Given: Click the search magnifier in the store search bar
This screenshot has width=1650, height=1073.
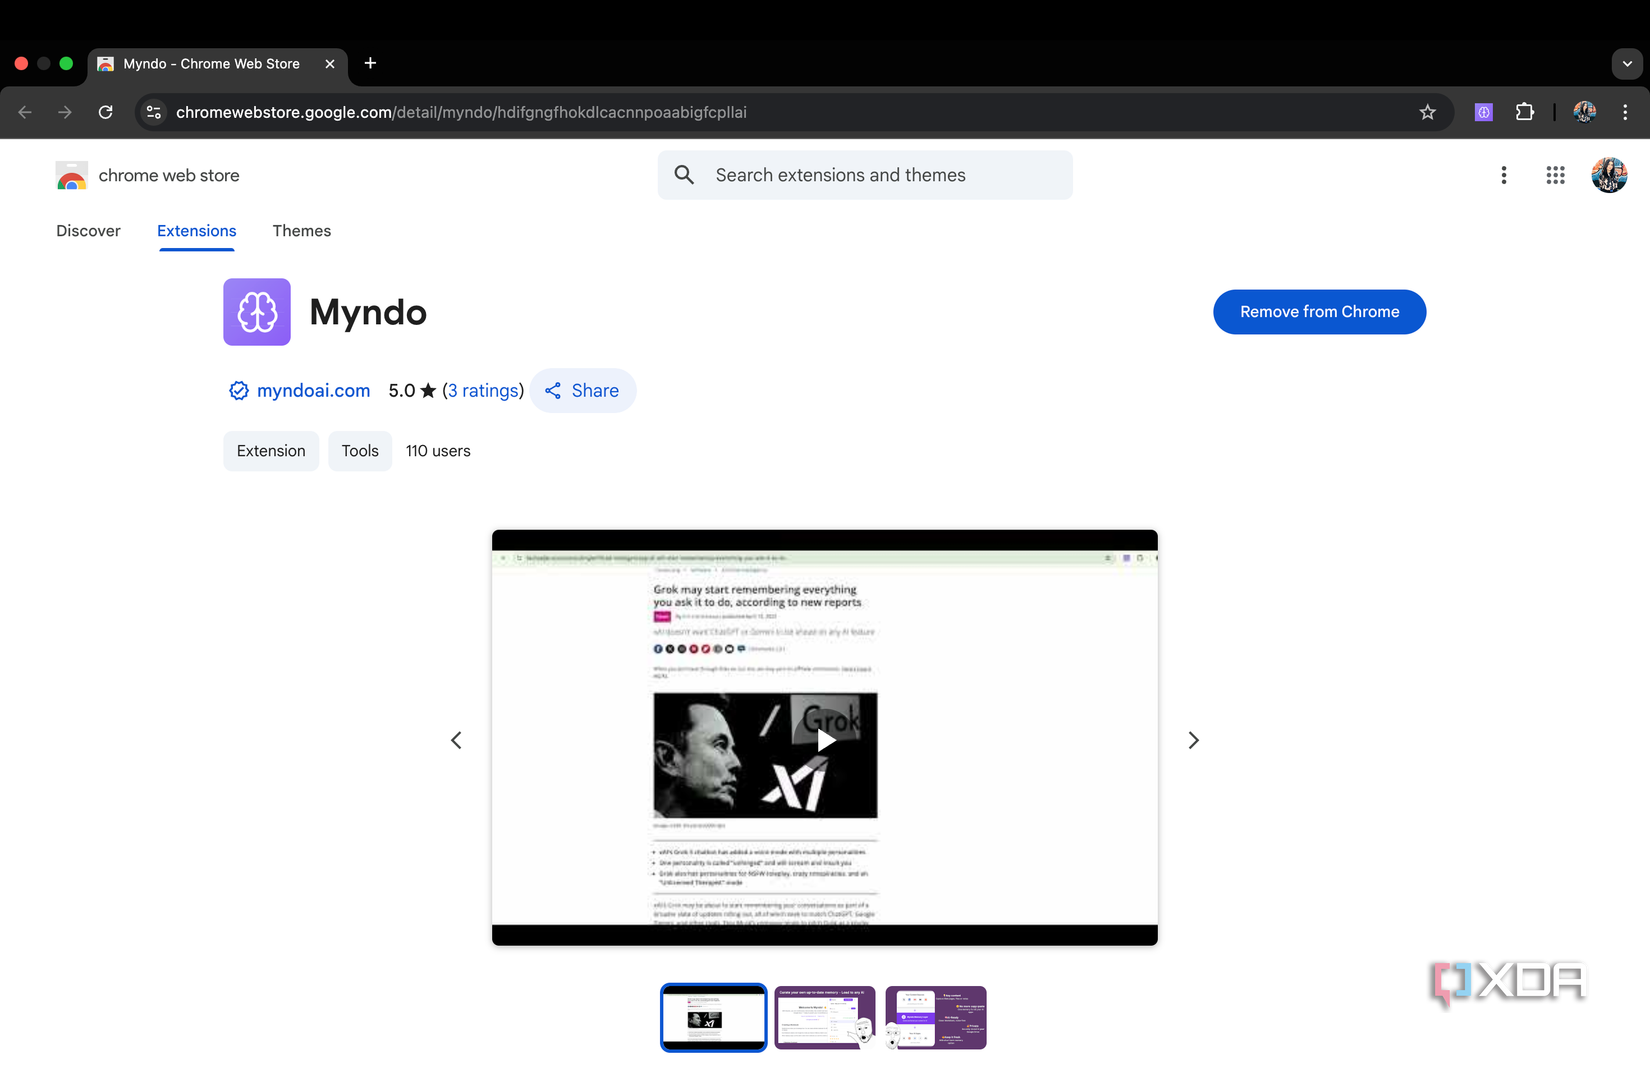Looking at the screenshot, I should pos(684,175).
